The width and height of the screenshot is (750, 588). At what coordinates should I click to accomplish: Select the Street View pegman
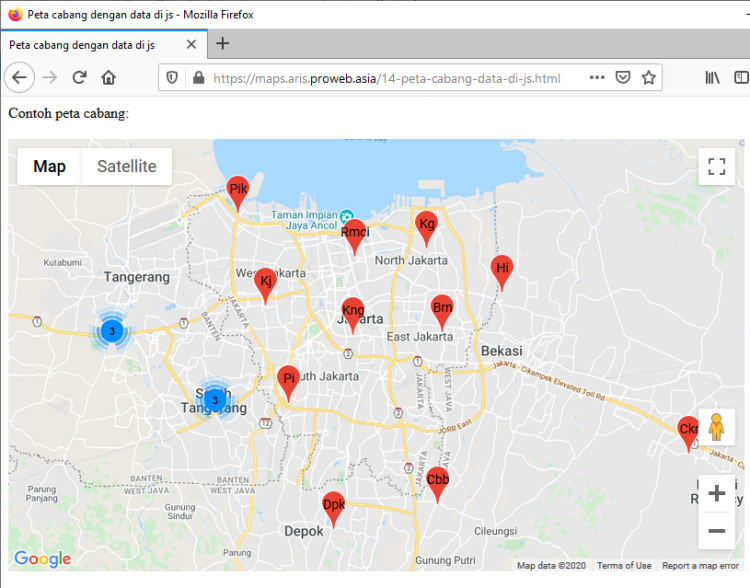(716, 427)
